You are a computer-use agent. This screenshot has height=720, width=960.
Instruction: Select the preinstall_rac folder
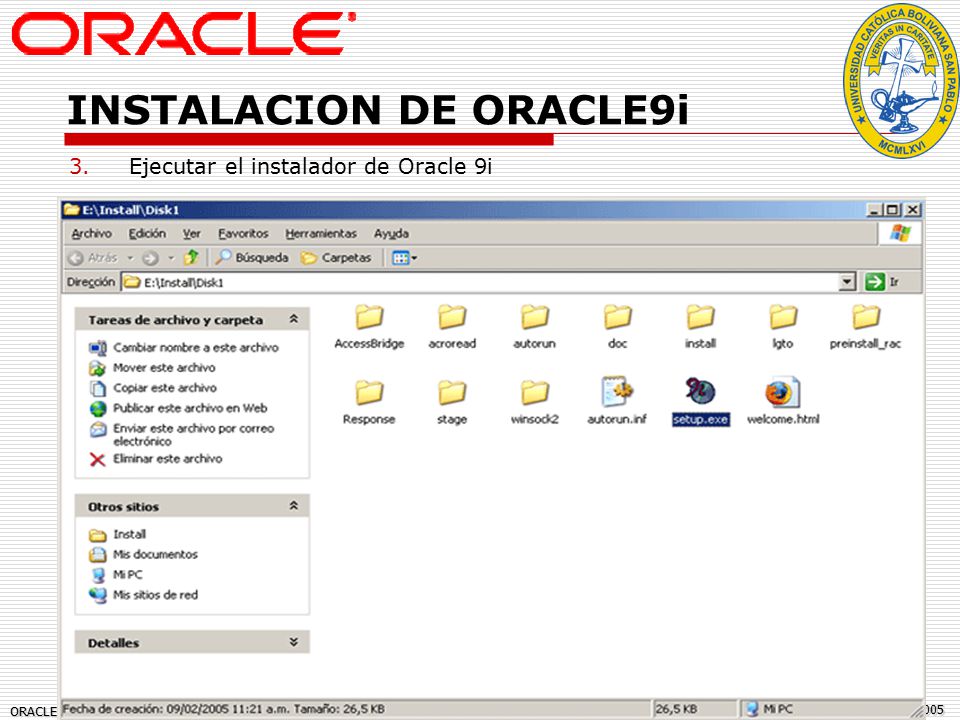[865, 328]
